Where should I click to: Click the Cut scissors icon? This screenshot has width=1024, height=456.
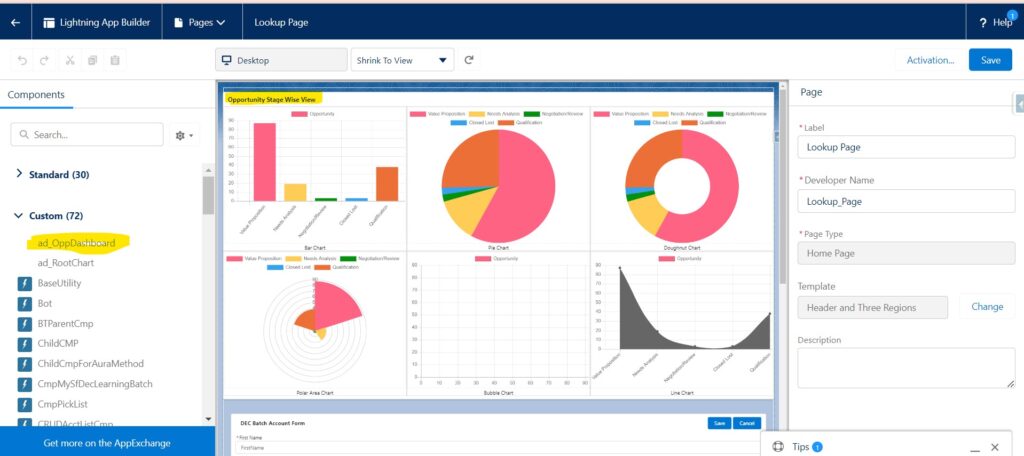(70, 60)
